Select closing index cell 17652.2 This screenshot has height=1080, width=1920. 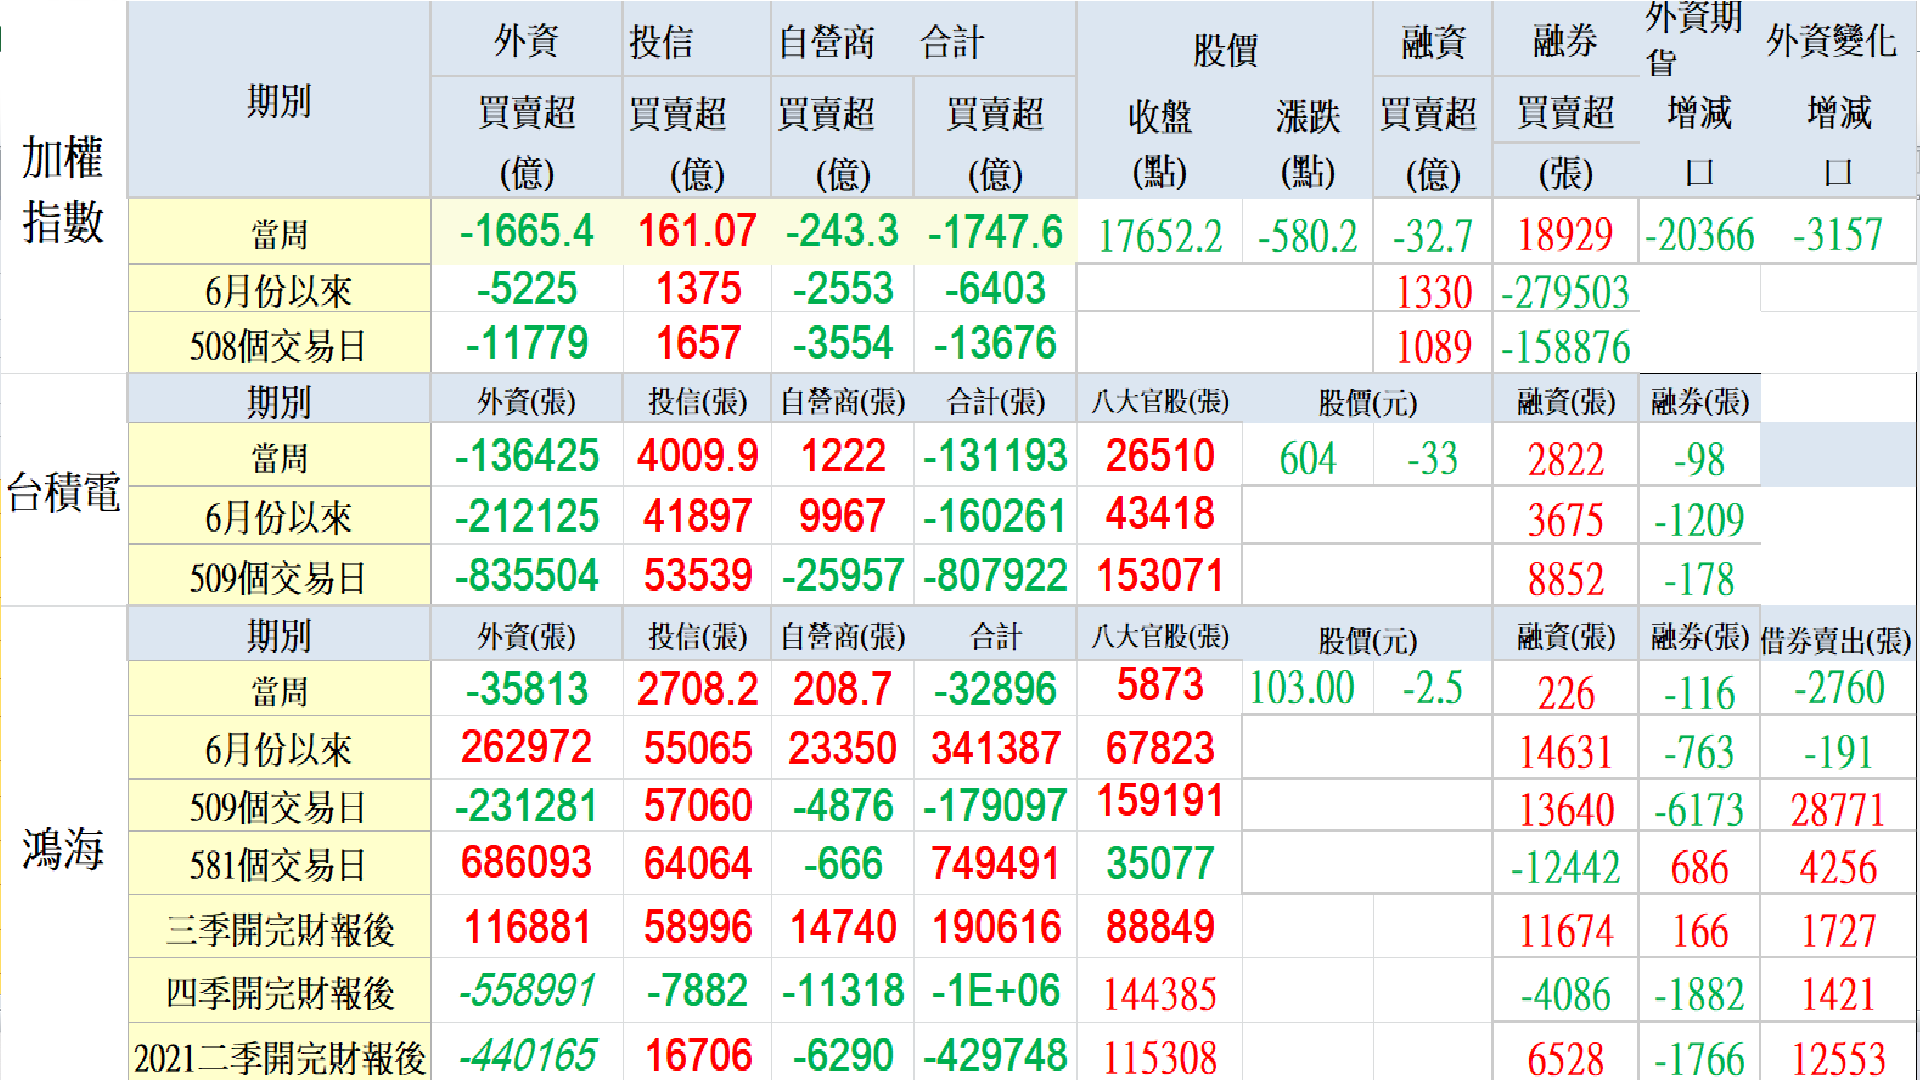[1160, 236]
